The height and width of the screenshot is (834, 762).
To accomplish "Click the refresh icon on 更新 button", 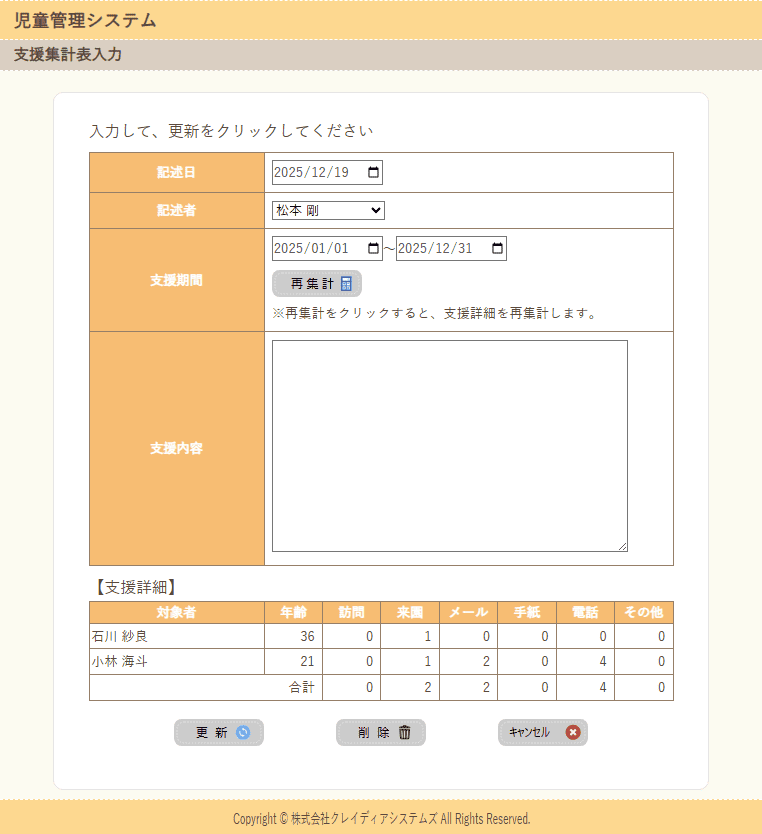I will click(242, 733).
